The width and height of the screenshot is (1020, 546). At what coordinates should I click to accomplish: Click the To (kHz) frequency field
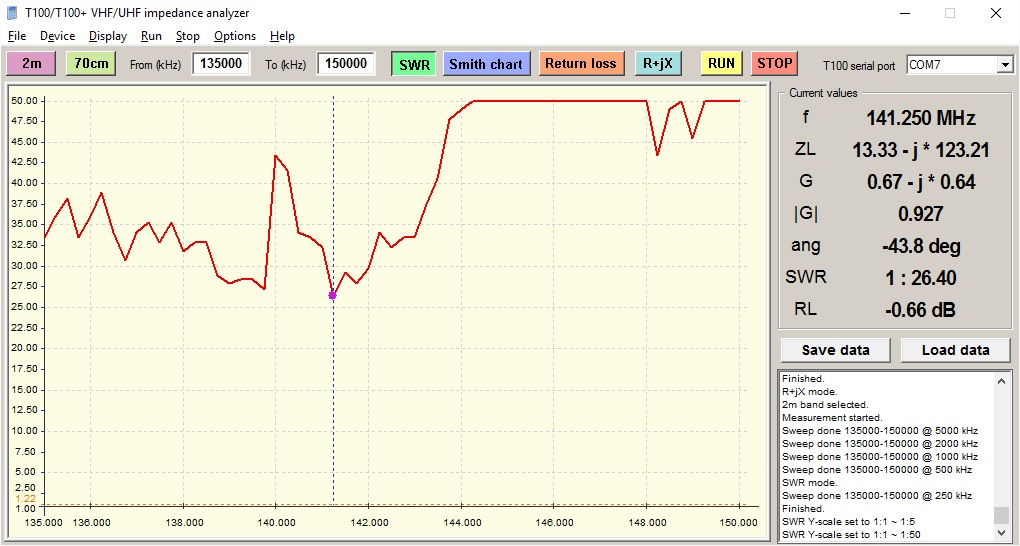[346, 64]
